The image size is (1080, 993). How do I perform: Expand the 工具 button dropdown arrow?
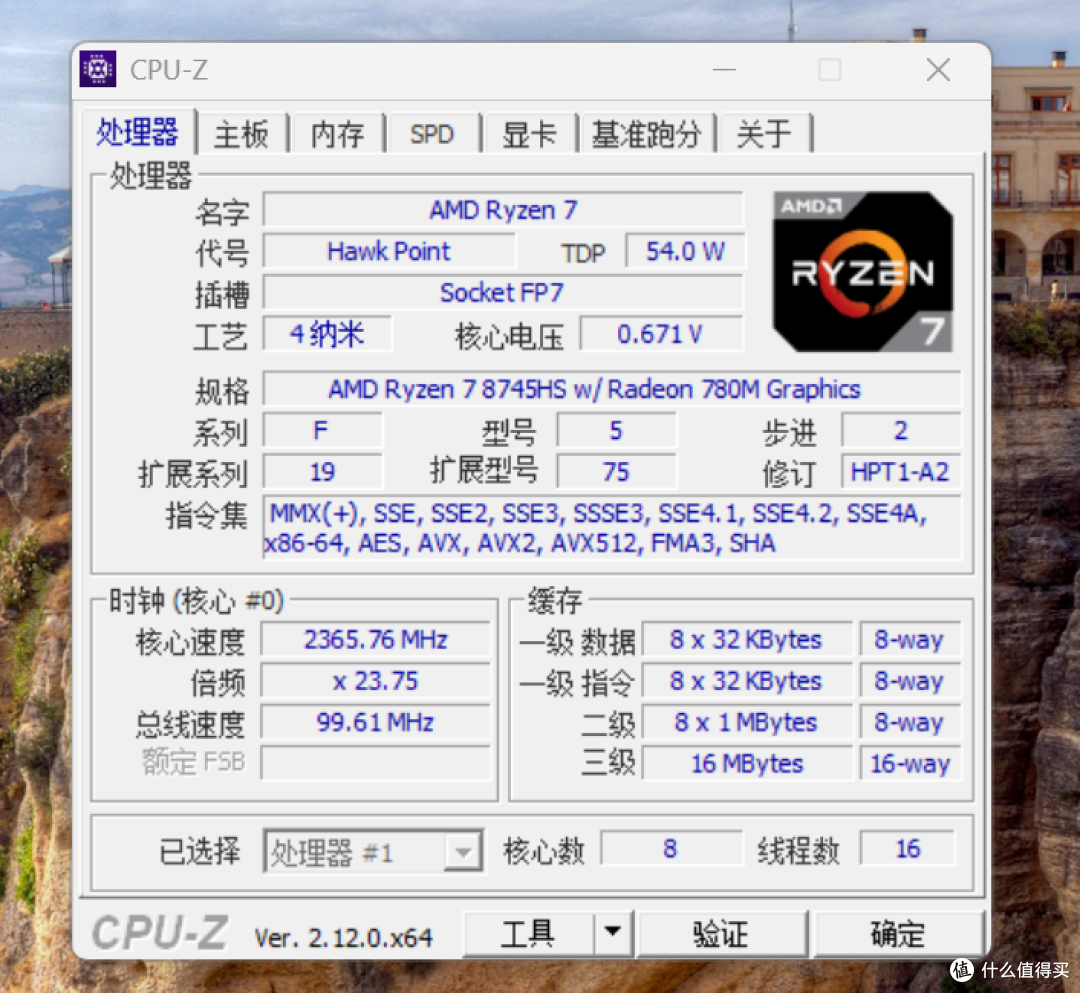click(612, 933)
